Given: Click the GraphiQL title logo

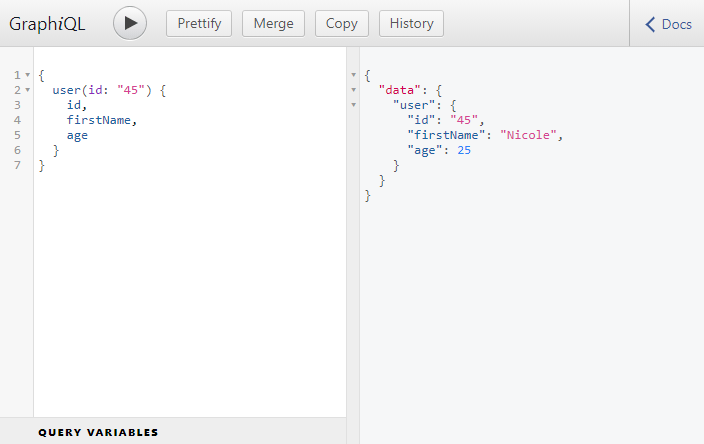Looking at the screenshot, I should pyautogui.click(x=47, y=24).
